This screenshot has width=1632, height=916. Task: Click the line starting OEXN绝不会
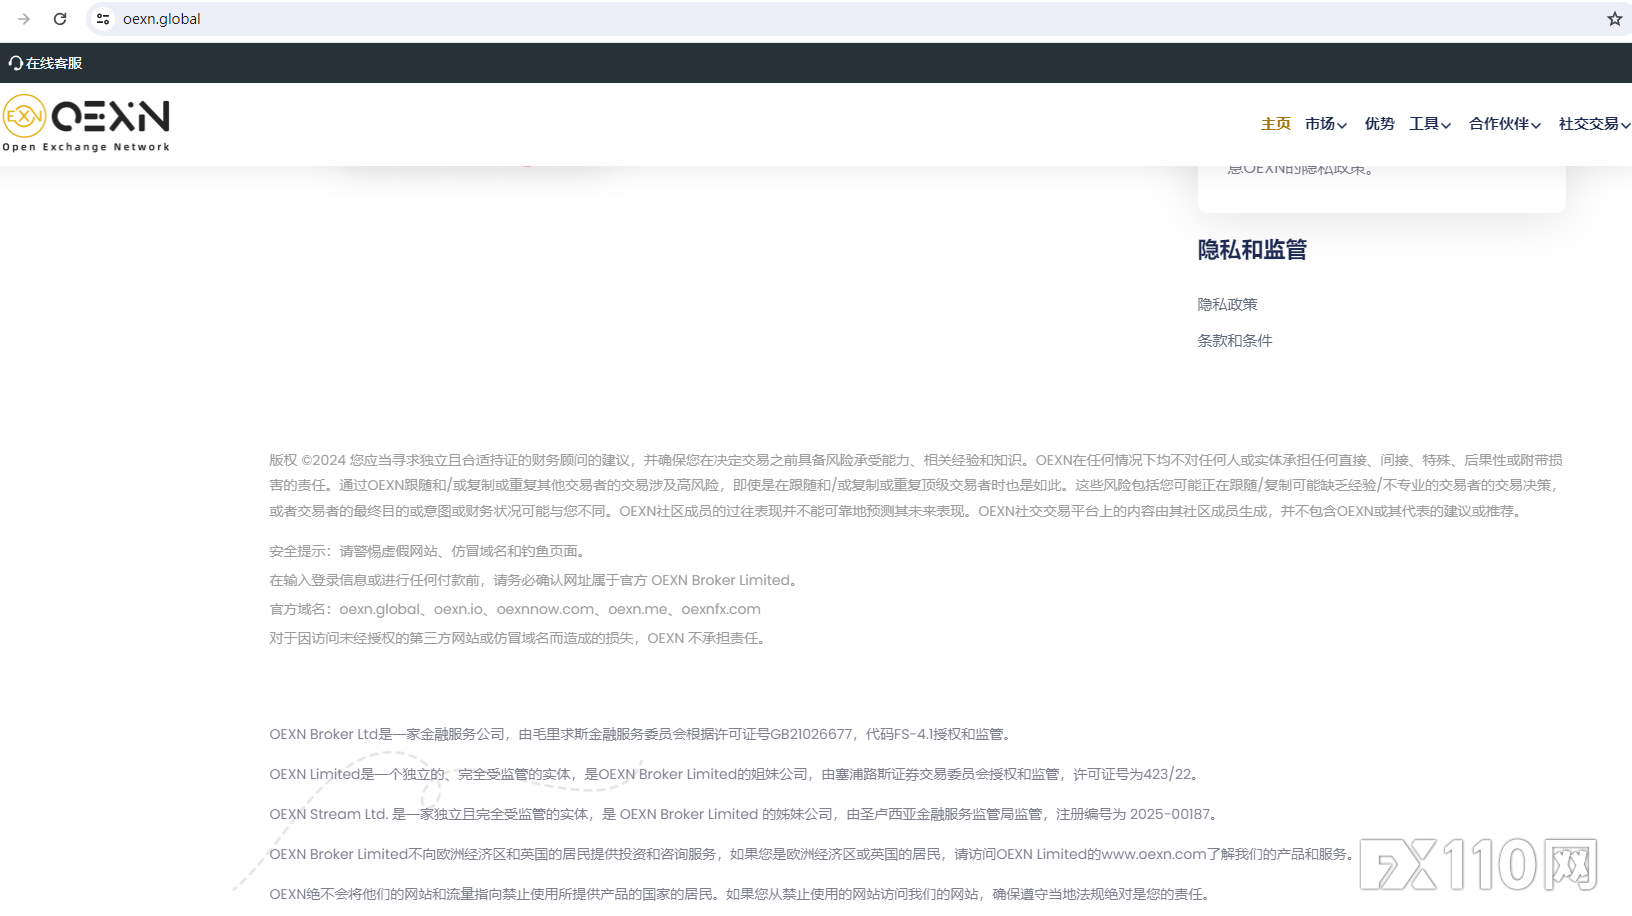(742, 894)
